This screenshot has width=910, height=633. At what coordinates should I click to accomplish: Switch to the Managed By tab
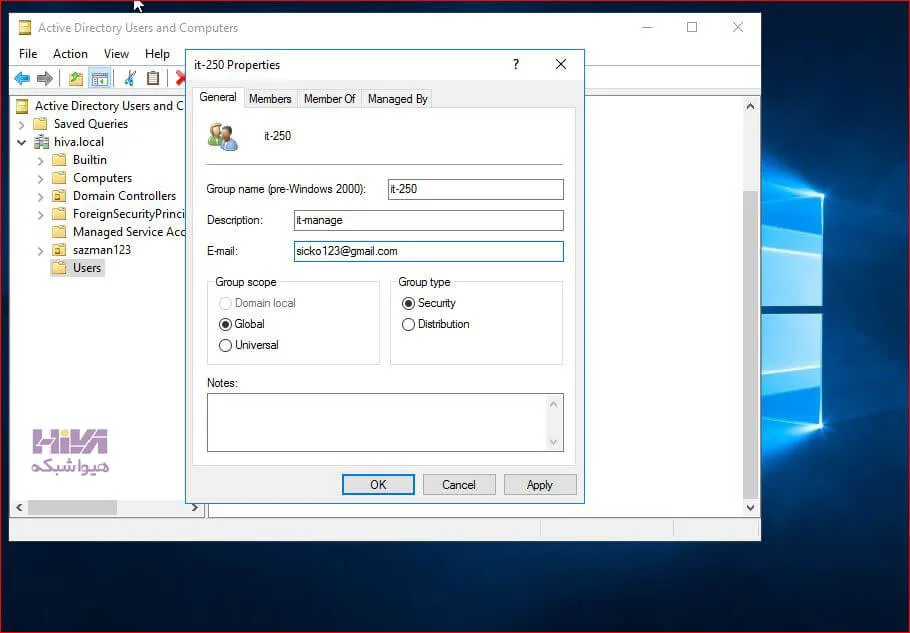click(x=398, y=99)
